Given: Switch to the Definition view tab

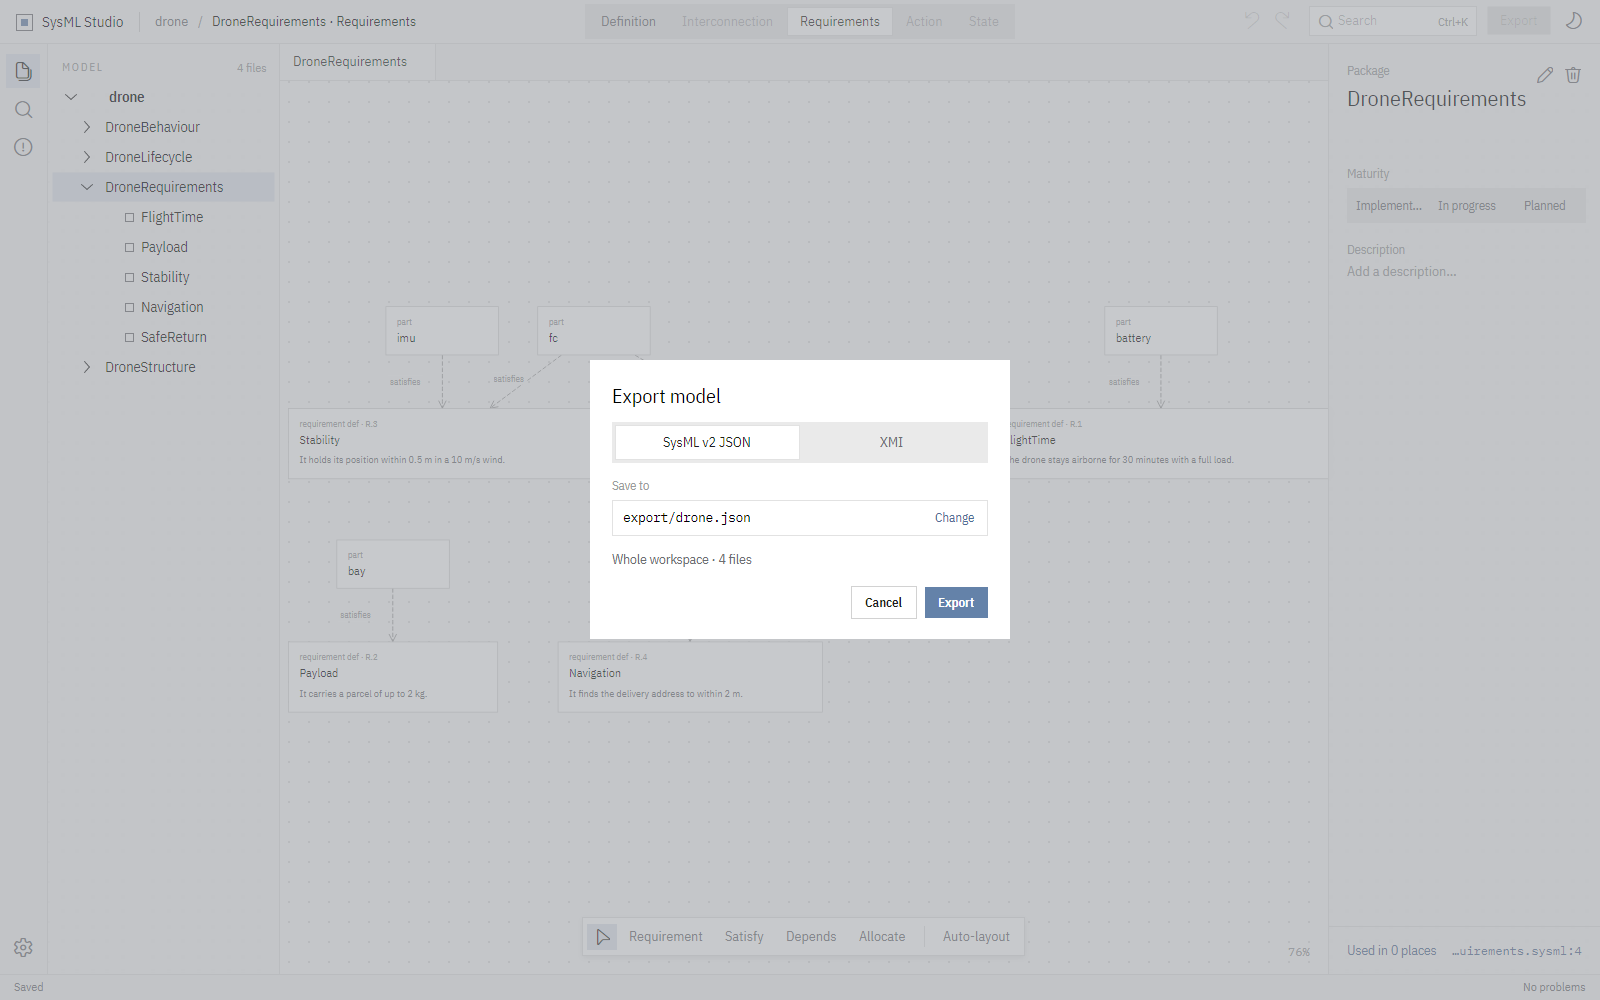Looking at the screenshot, I should click(x=628, y=22).
